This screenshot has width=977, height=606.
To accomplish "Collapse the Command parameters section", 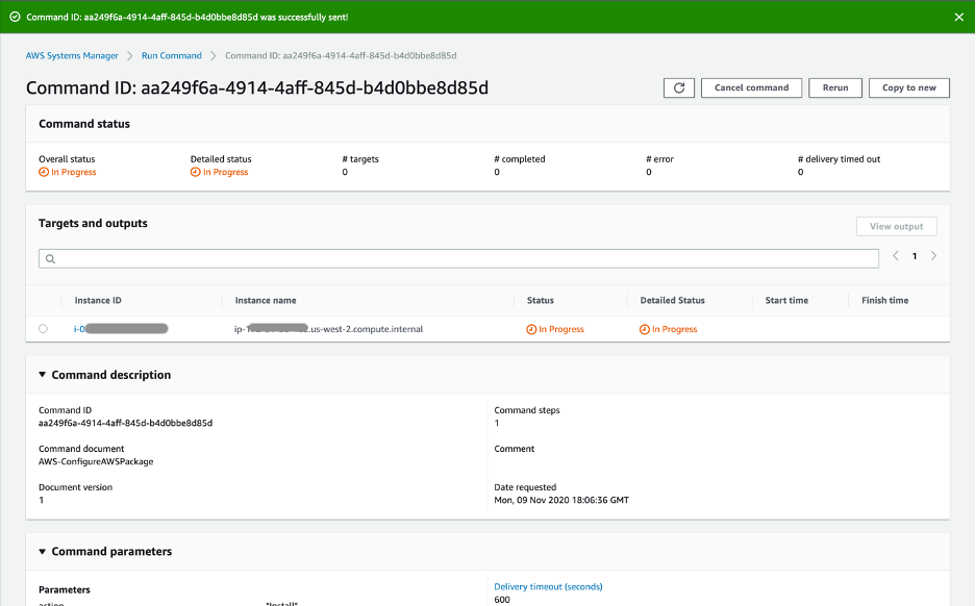I will [x=40, y=551].
